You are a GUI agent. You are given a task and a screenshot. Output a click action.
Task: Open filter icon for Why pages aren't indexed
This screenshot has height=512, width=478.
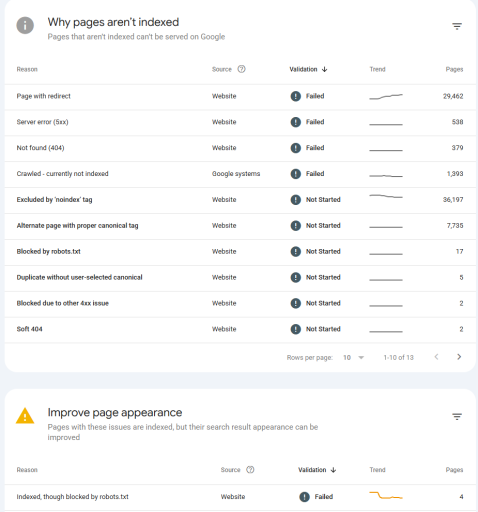pos(457,26)
